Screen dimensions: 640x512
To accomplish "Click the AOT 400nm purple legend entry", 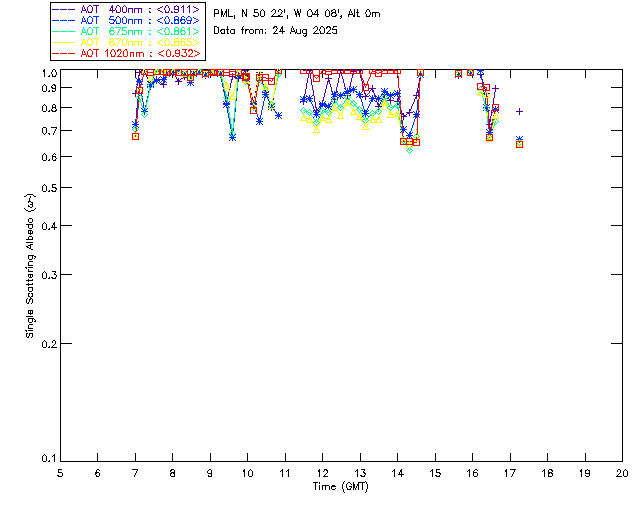I will [126, 9].
